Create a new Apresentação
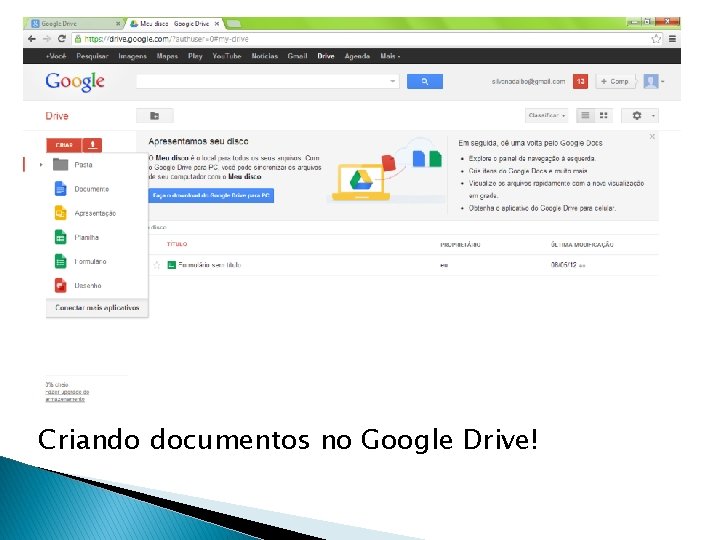This screenshot has width=720, height=540. [97, 213]
